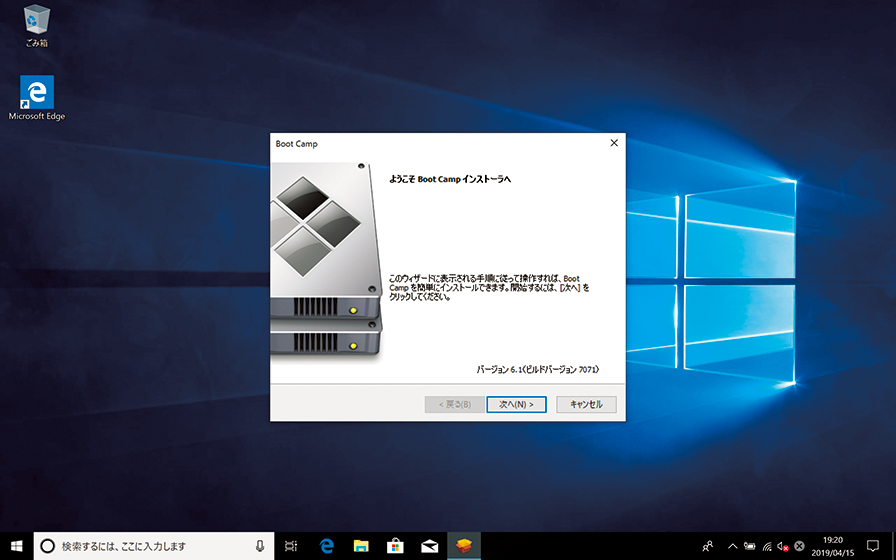Open the Mail app from taskbar
896x560 pixels.
pos(428,546)
